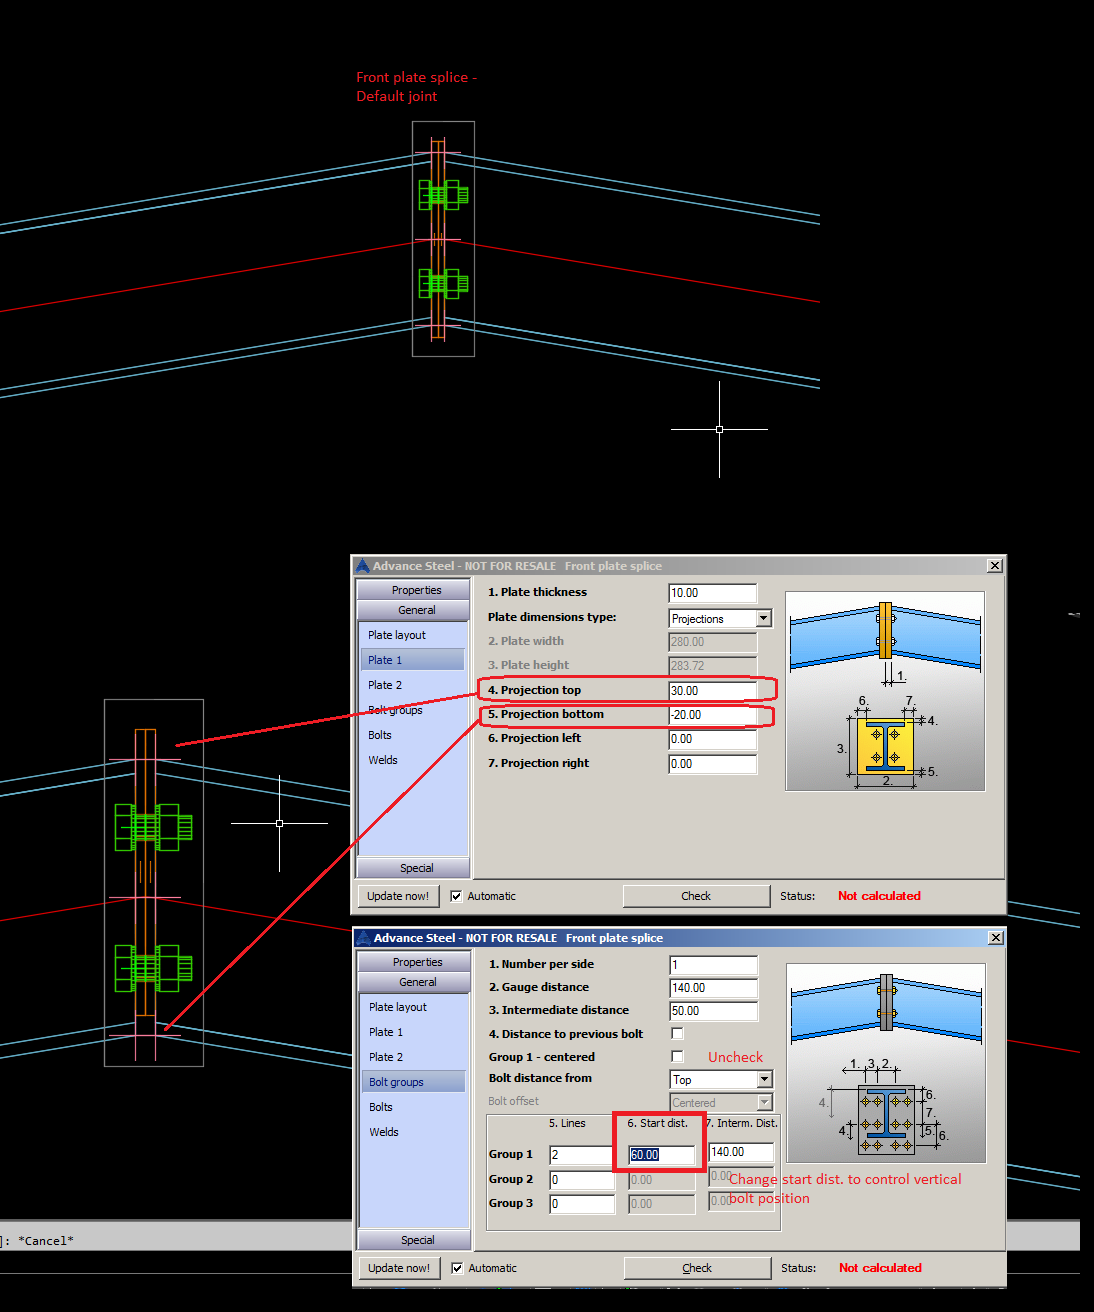Click Projection right input field
Image resolution: width=1094 pixels, height=1312 pixels.
pyautogui.click(x=713, y=764)
